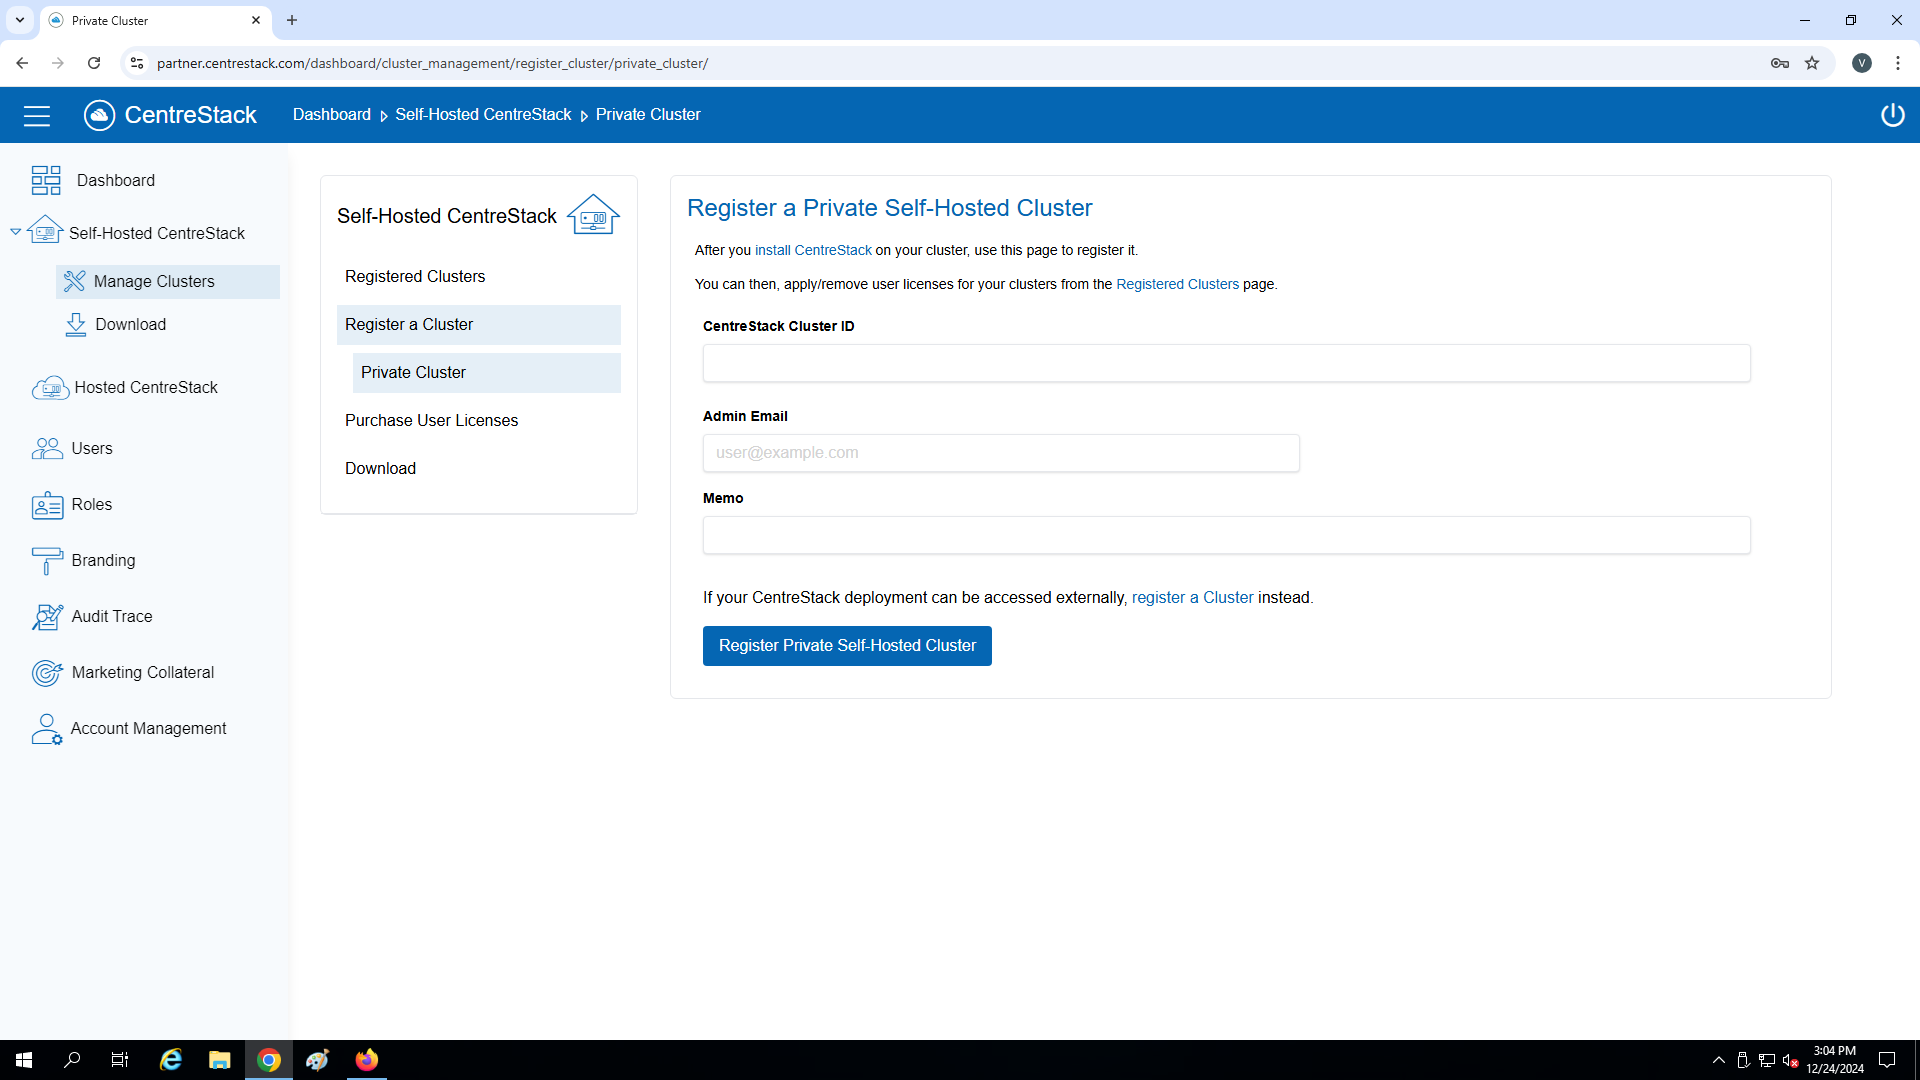
Task: Click Dashboard in the breadcrumb
Action: click(332, 115)
